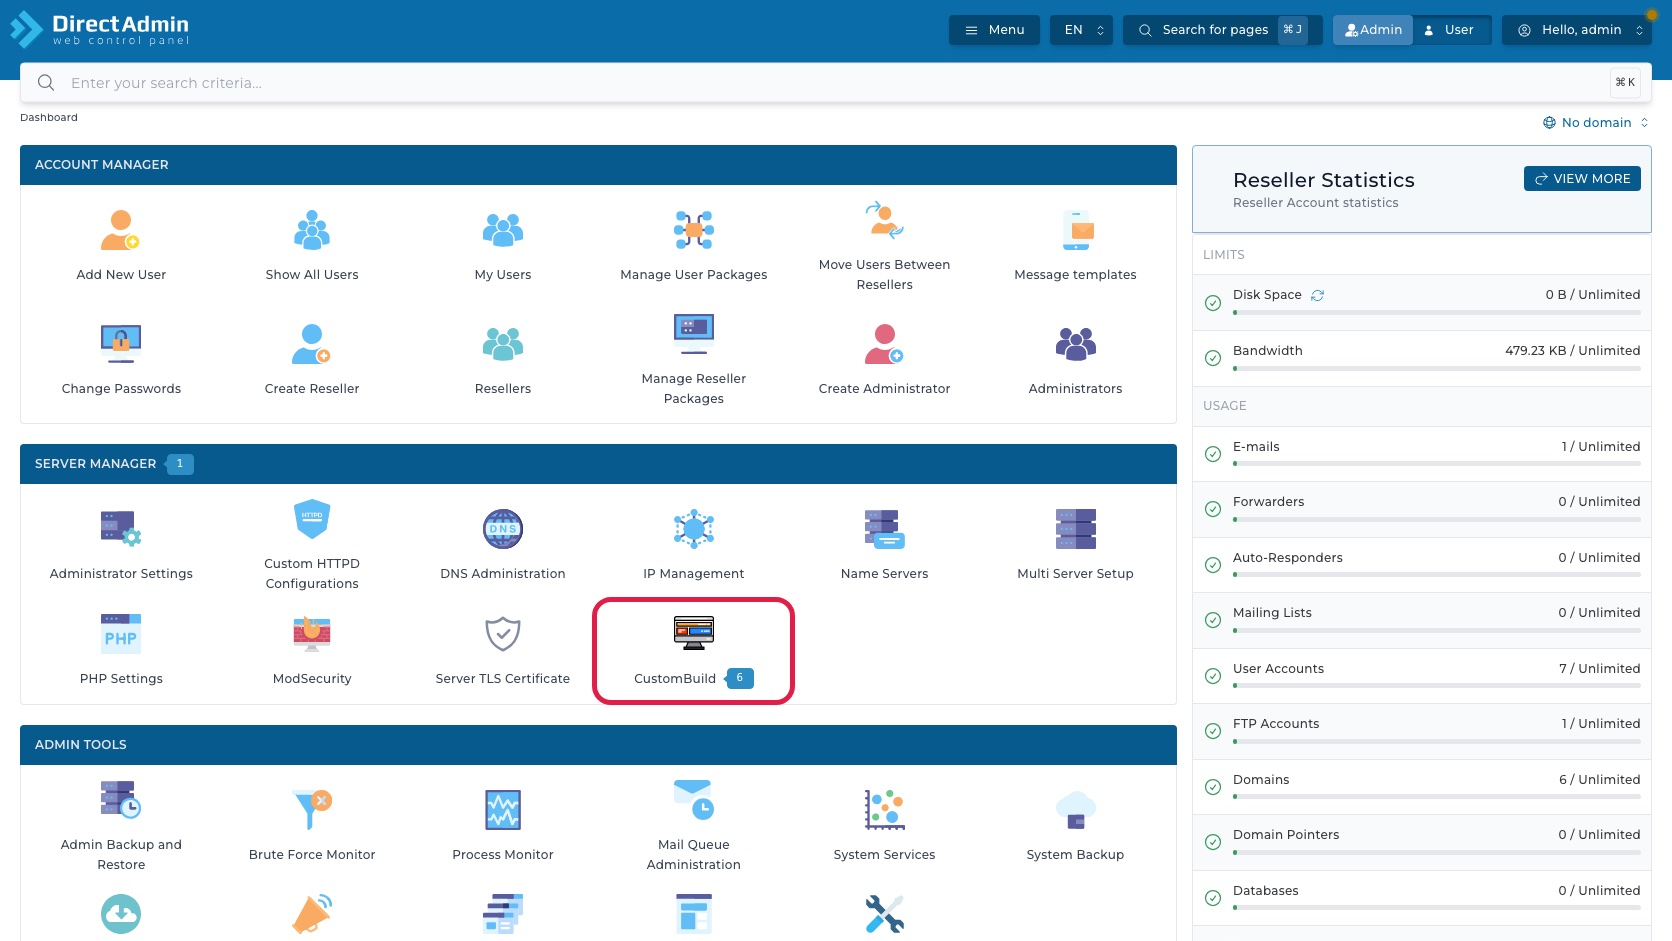
Task: Click the Mailing Lists label
Action: click(x=1272, y=613)
